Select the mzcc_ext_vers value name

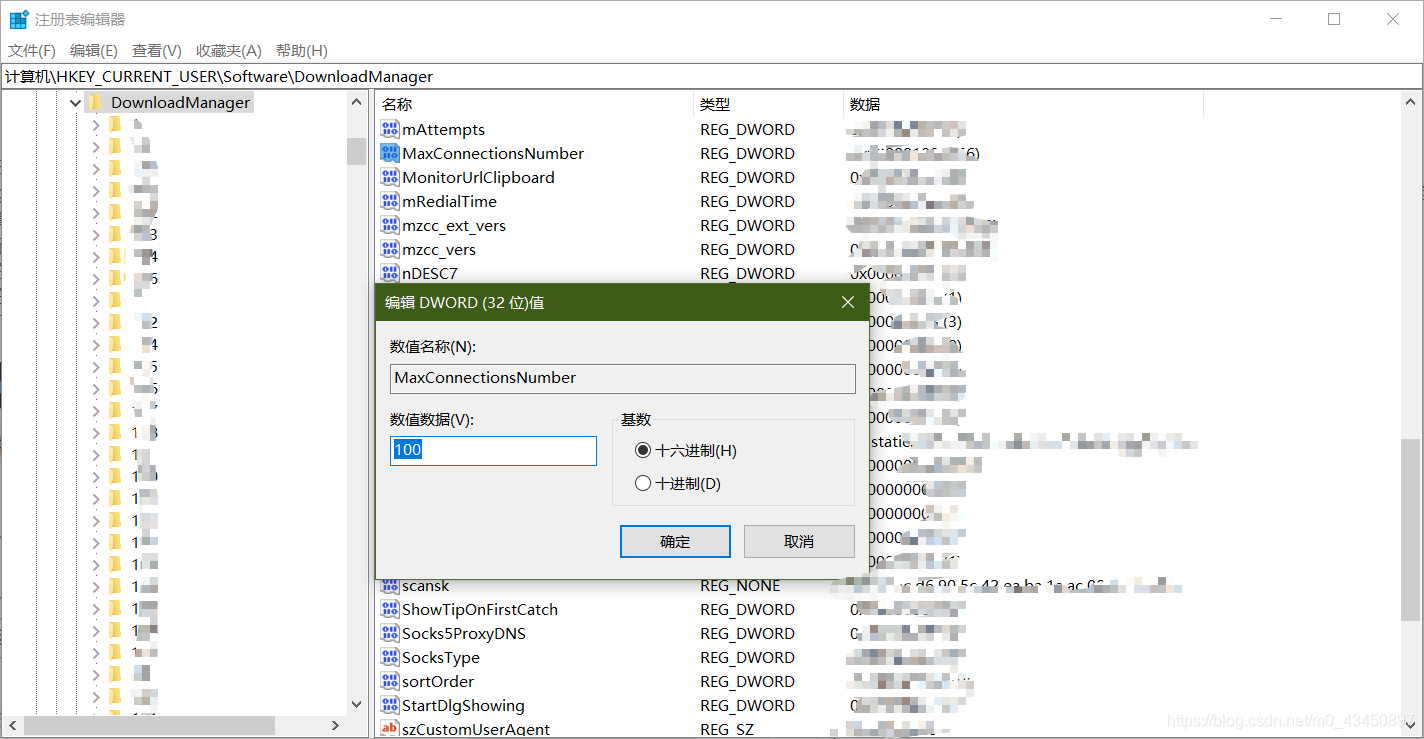coord(454,225)
